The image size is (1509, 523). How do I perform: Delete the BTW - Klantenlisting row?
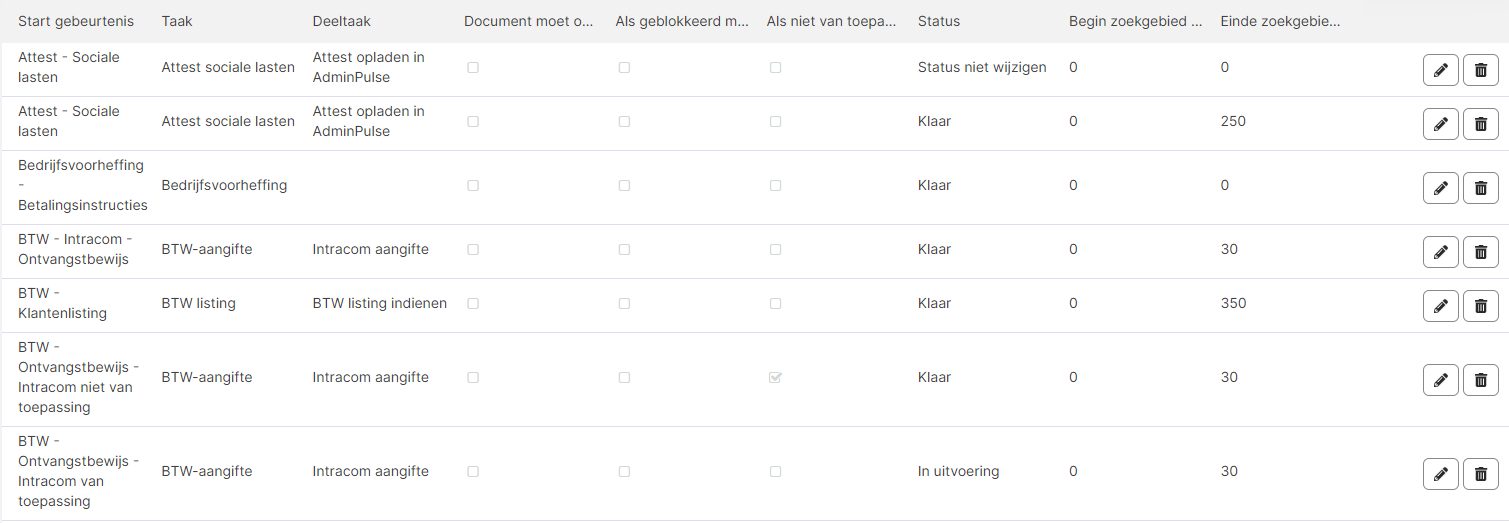point(1481,306)
